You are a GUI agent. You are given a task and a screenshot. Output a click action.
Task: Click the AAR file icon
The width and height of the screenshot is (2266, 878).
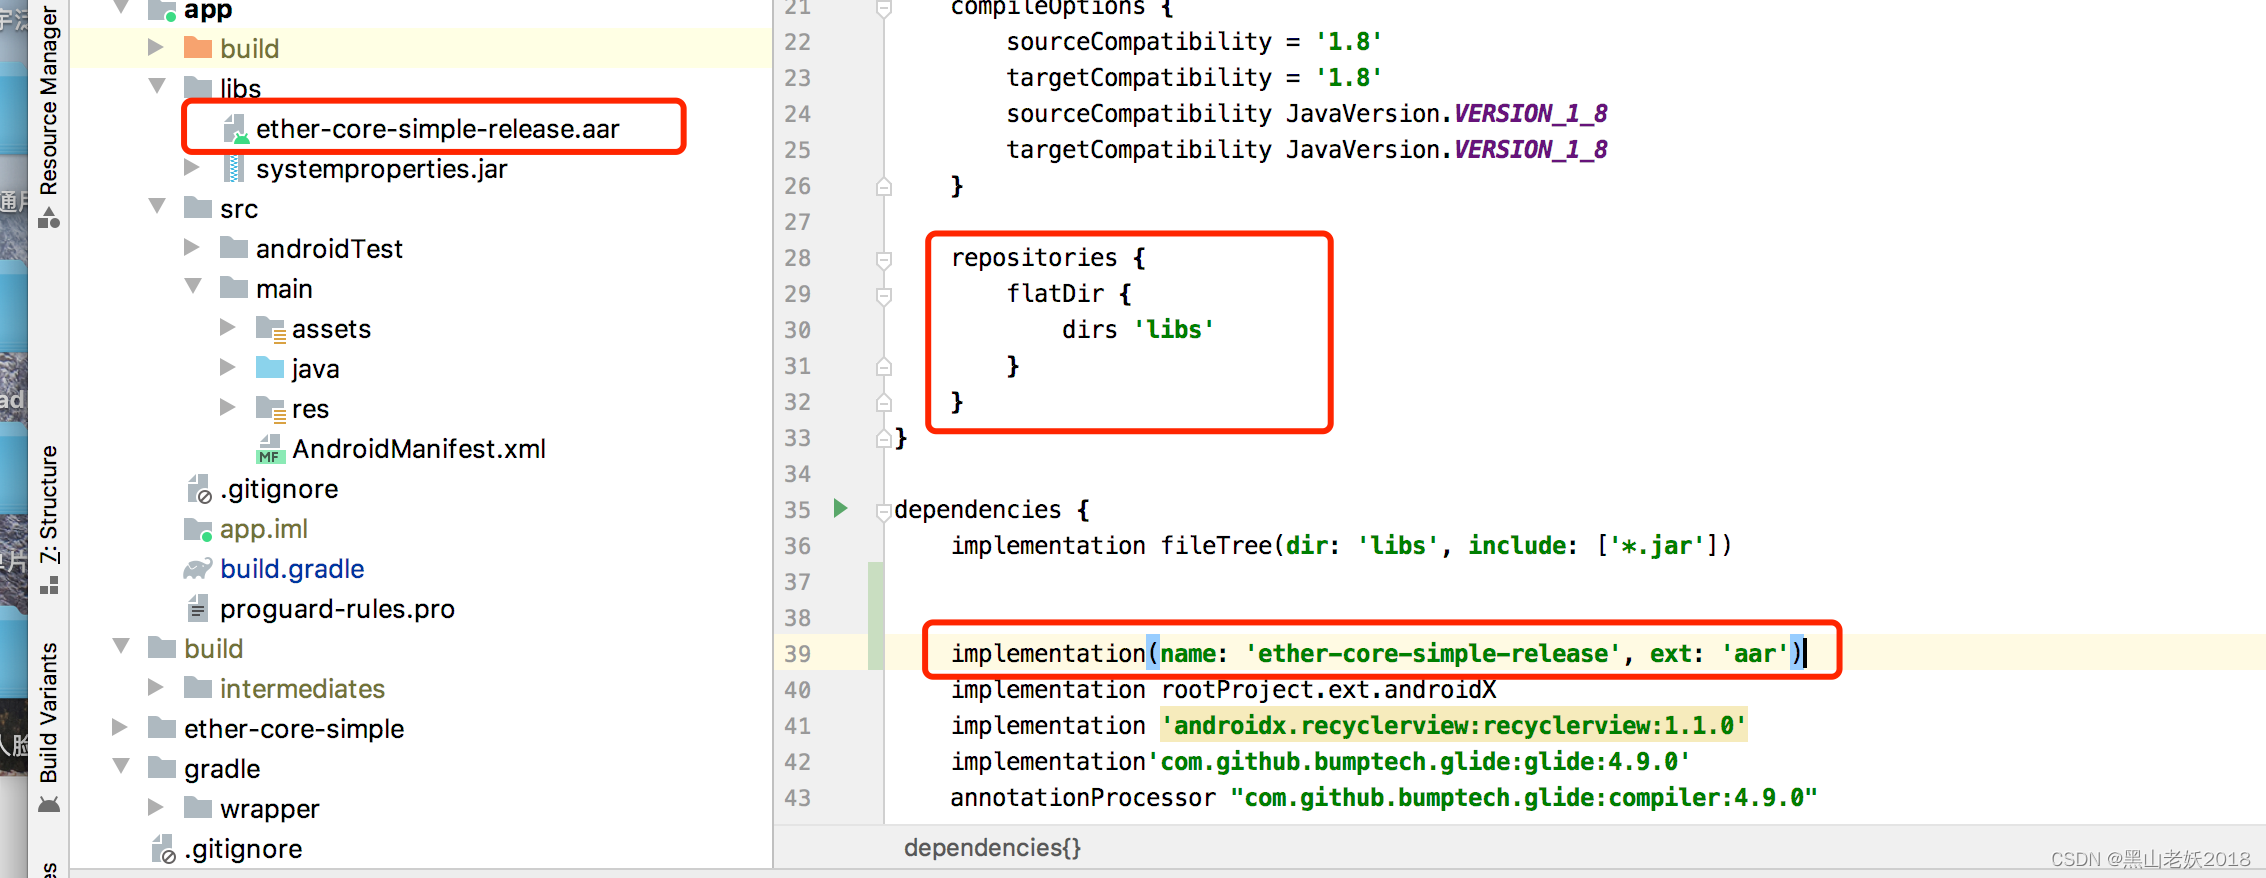[x=235, y=129]
